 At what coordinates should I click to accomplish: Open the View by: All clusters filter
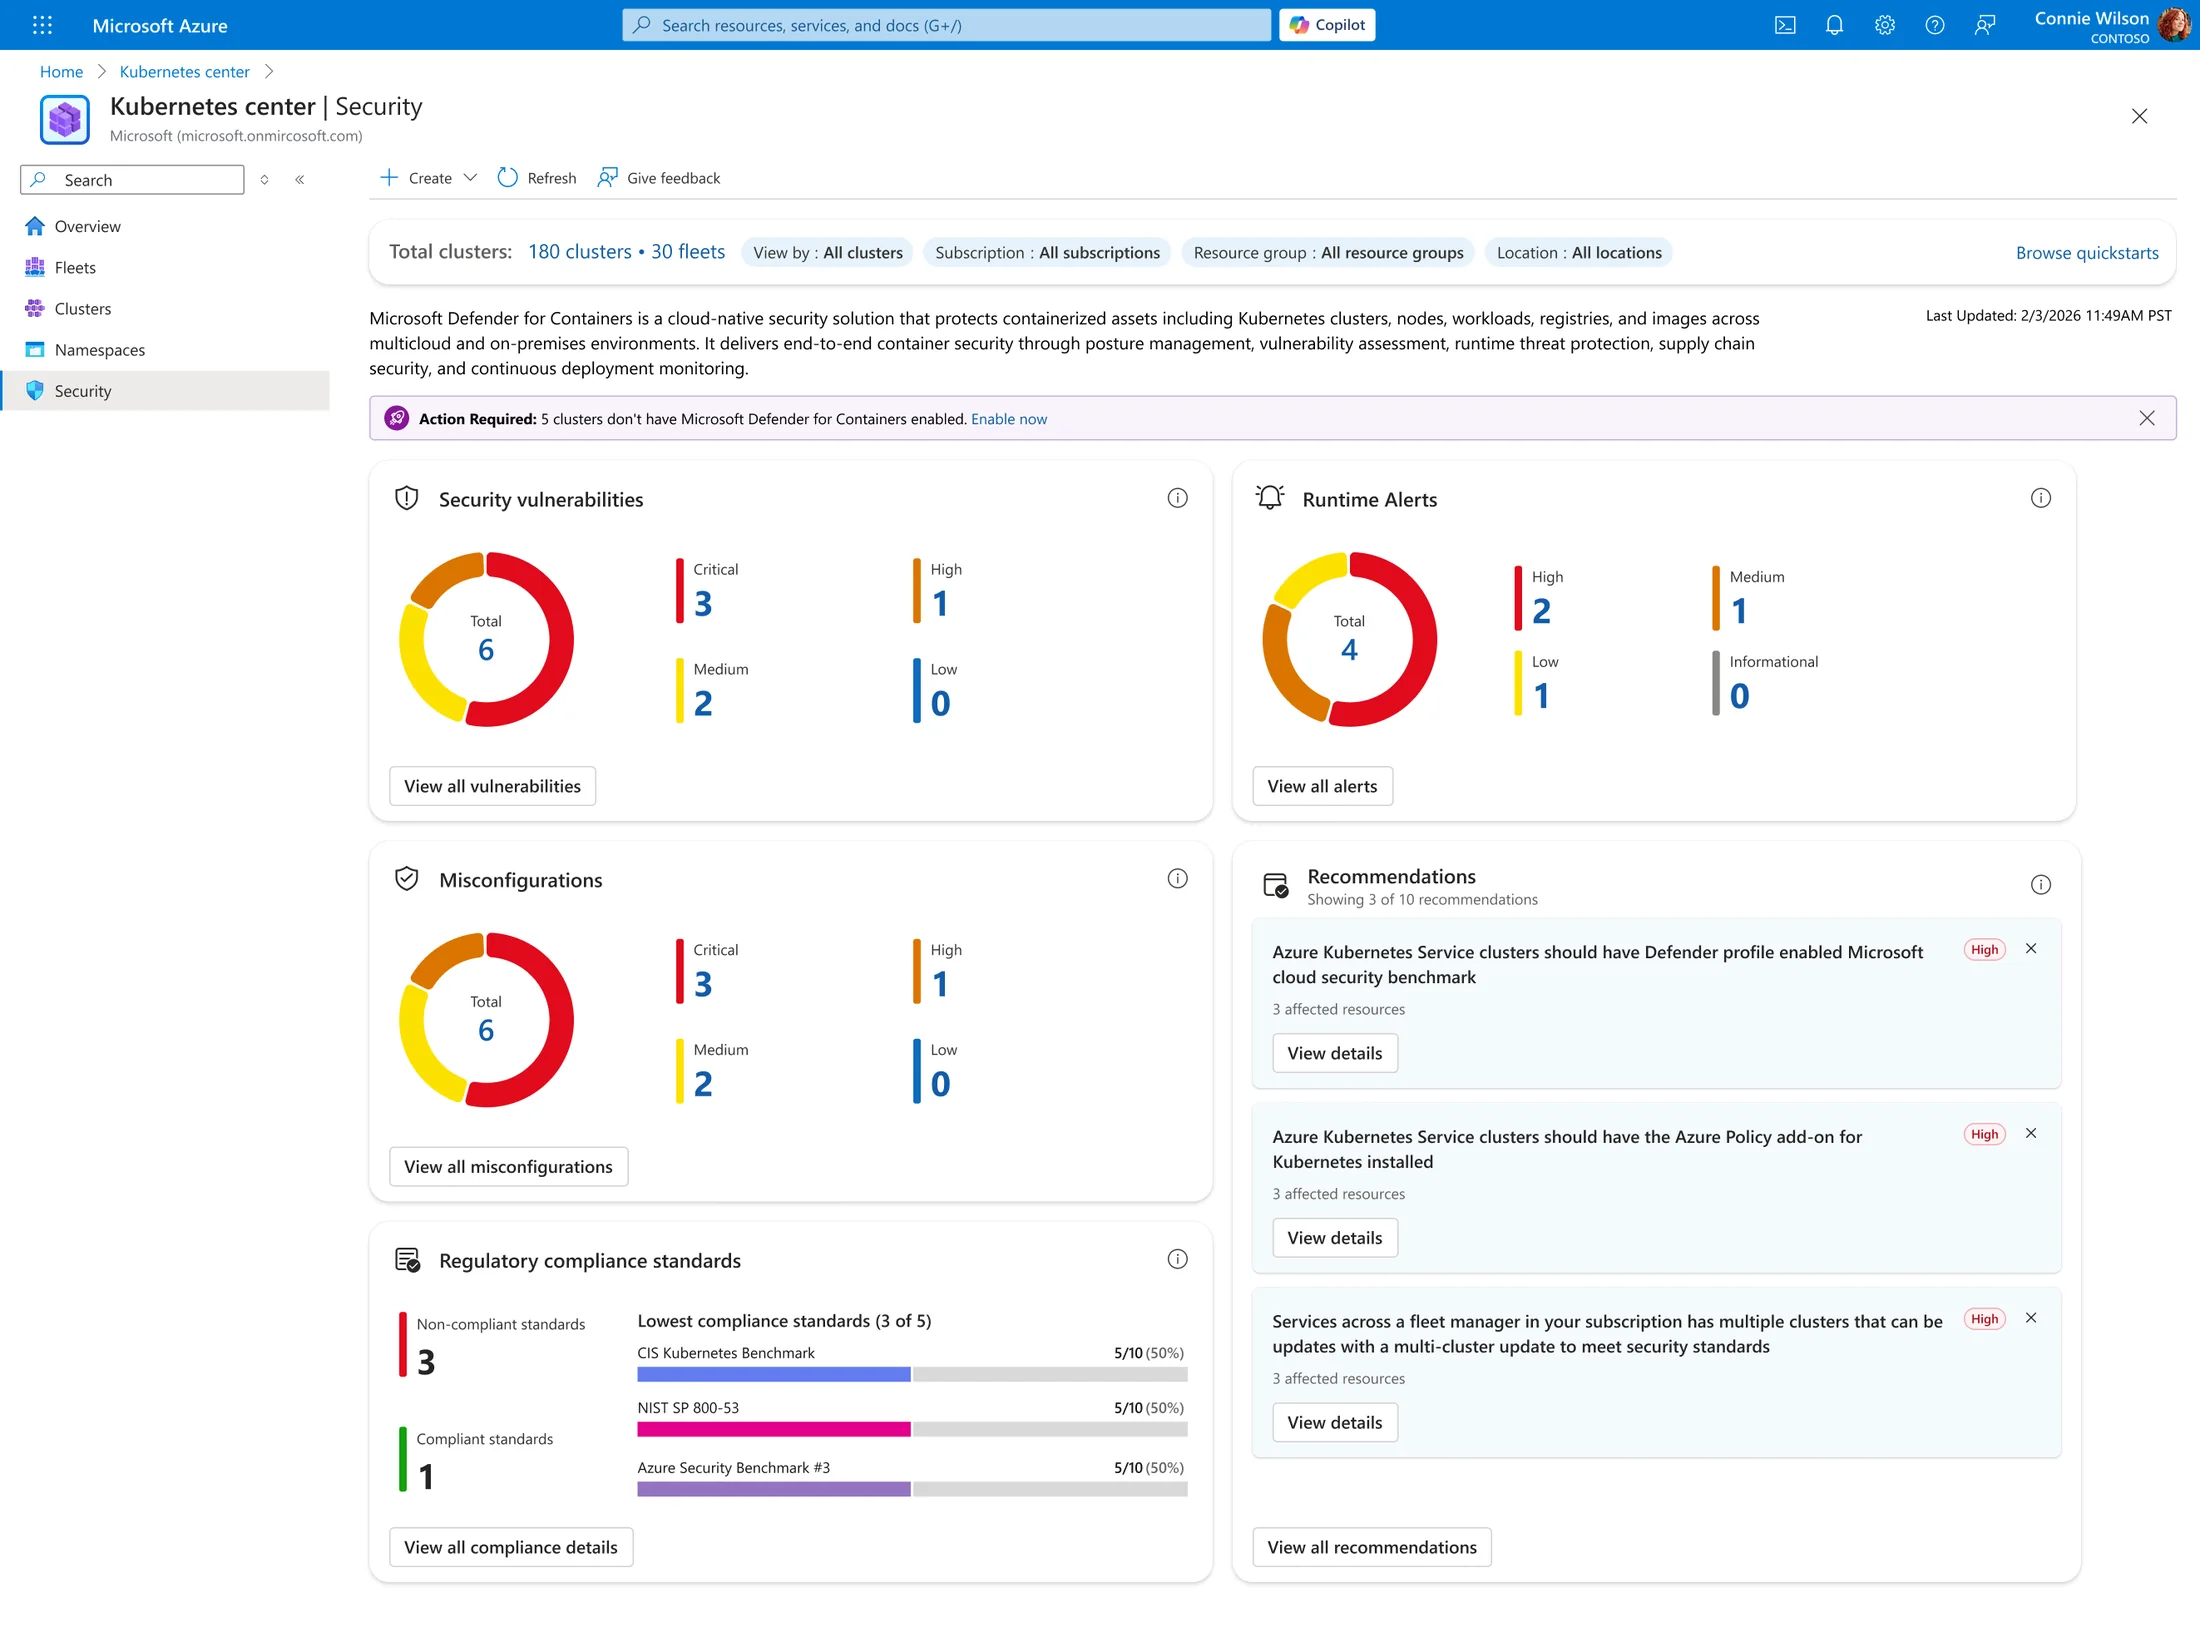pyautogui.click(x=827, y=252)
